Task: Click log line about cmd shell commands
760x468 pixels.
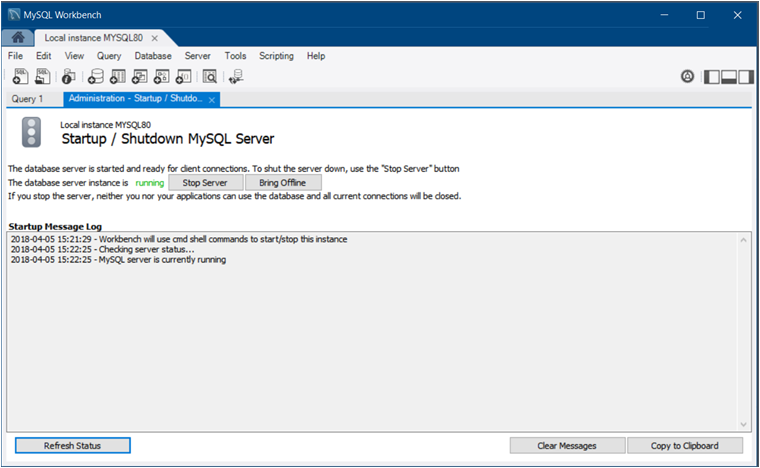Action: (179, 239)
